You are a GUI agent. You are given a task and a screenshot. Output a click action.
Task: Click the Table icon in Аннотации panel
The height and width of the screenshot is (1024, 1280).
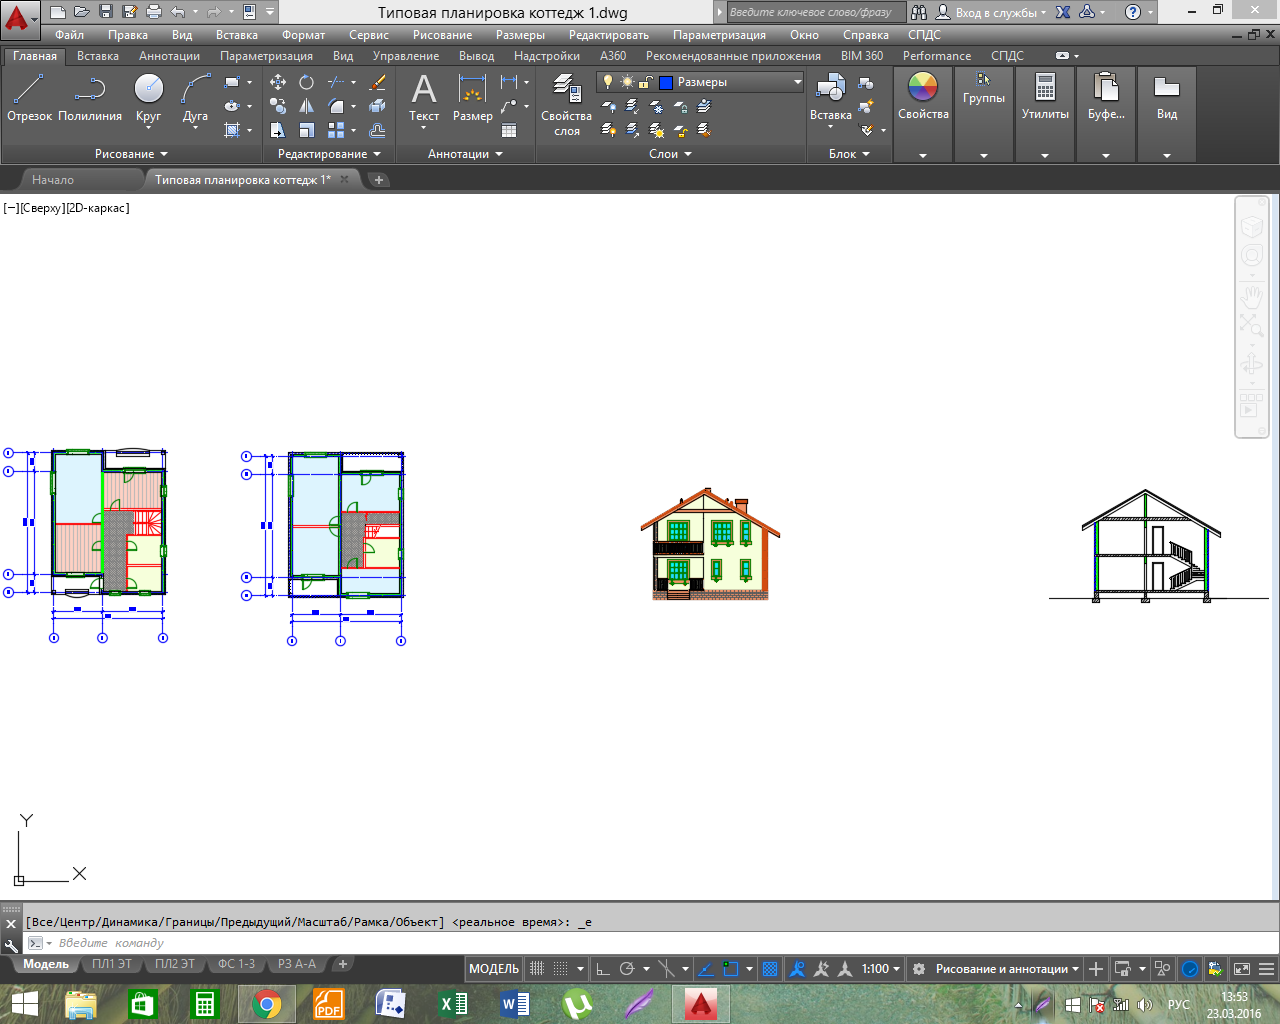click(x=509, y=130)
